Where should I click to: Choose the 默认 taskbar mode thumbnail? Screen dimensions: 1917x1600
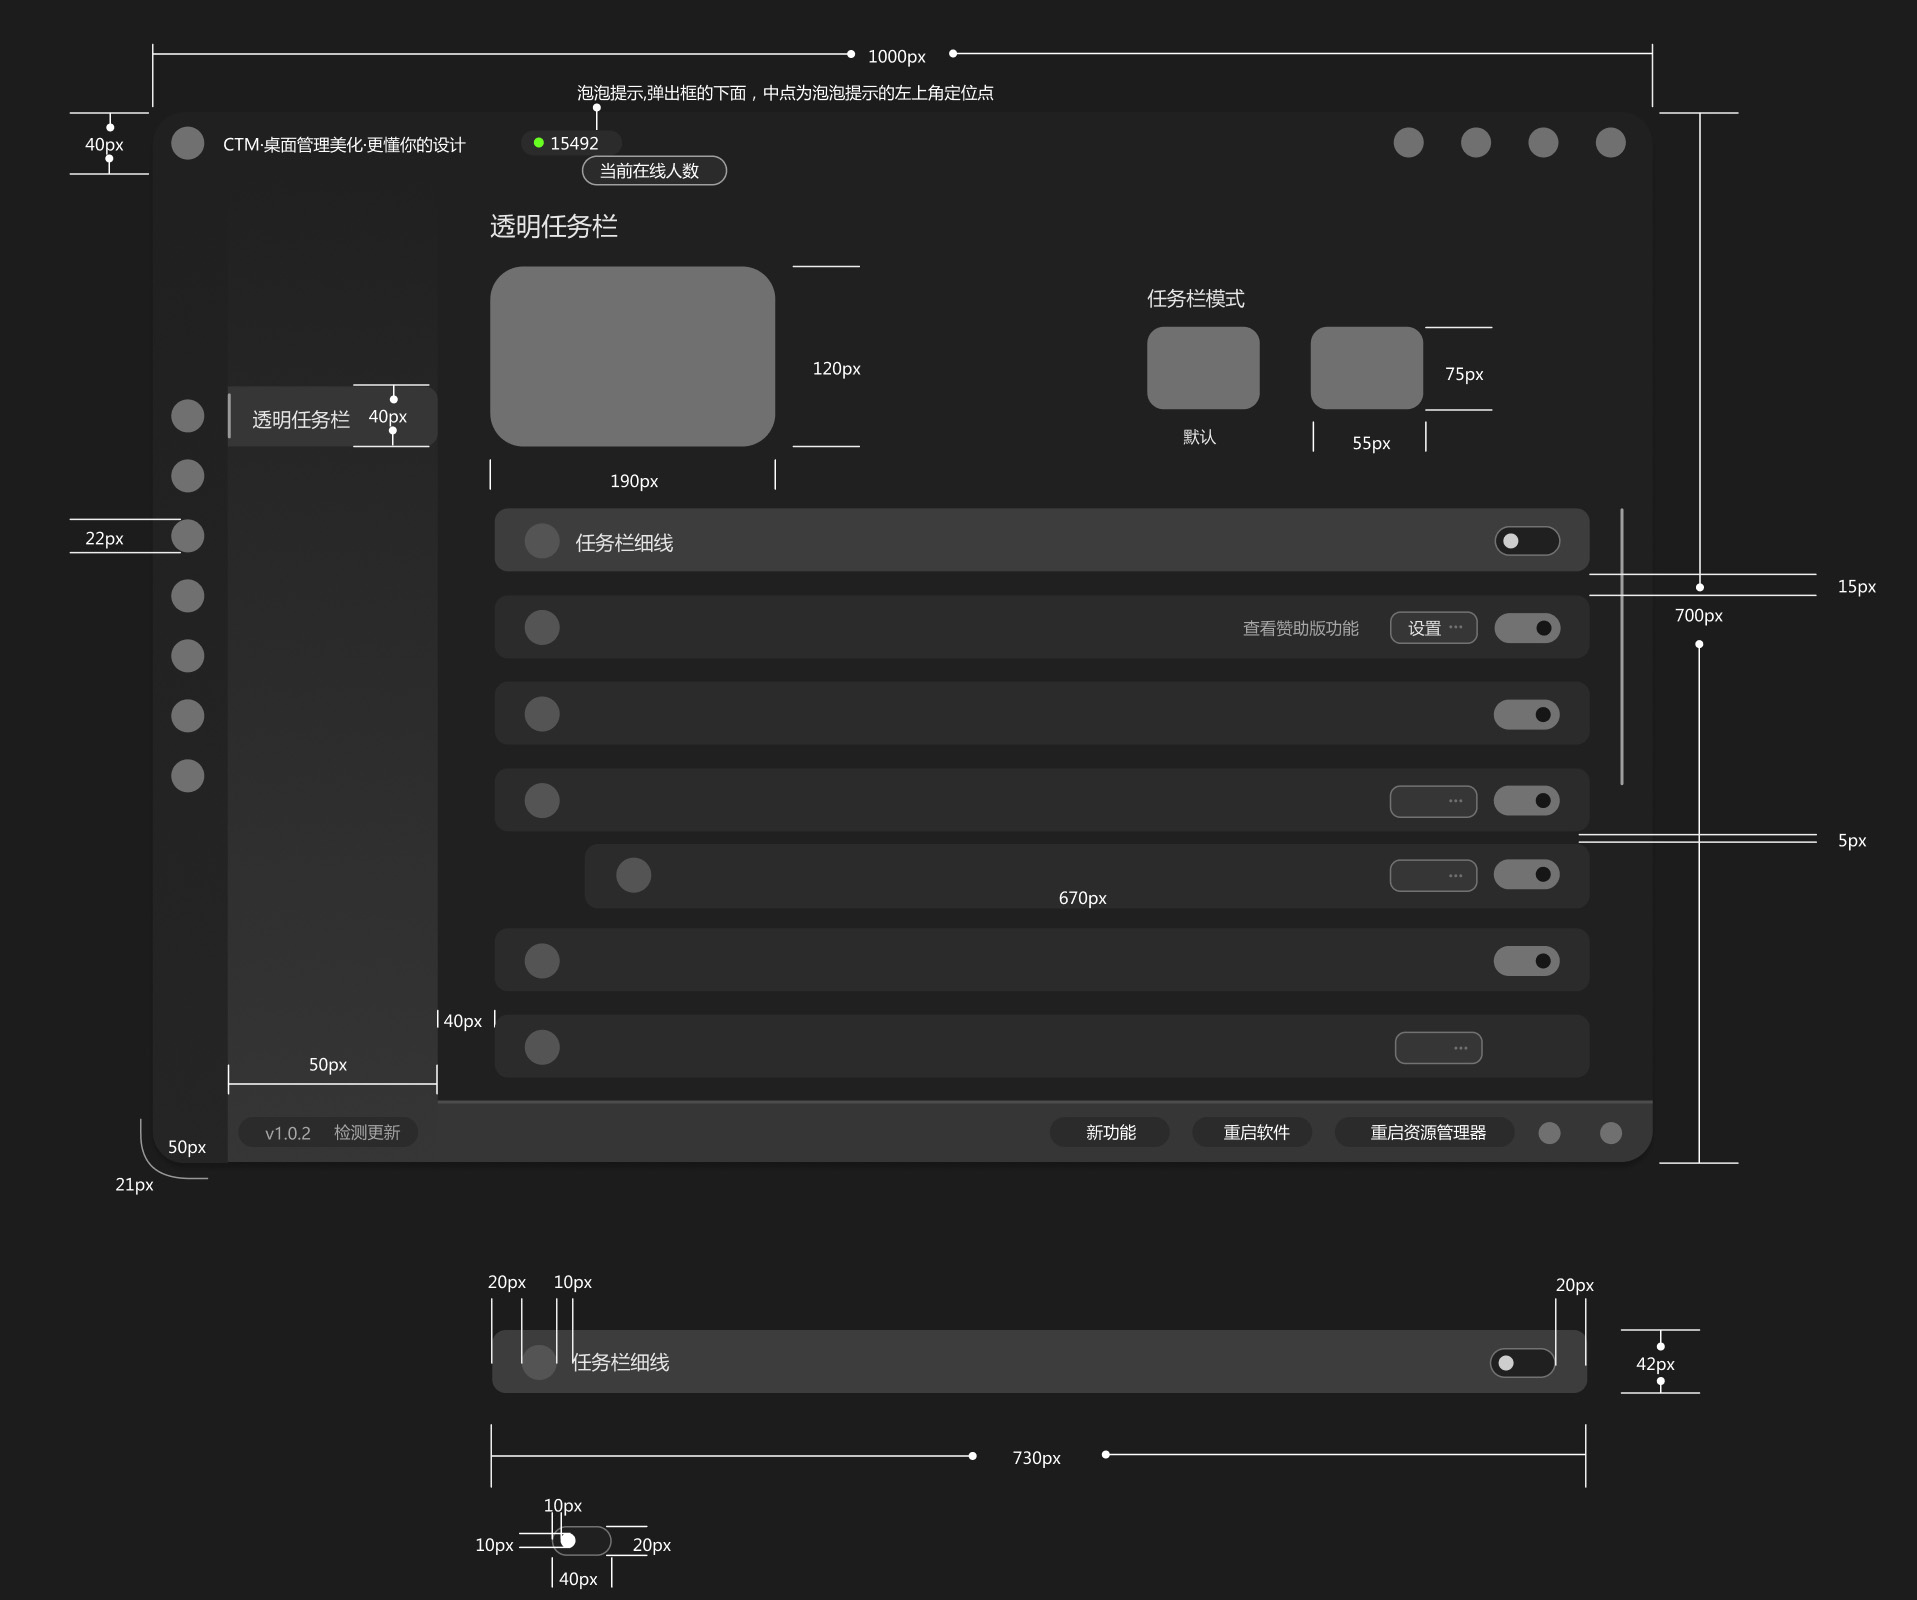click(x=1202, y=368)
